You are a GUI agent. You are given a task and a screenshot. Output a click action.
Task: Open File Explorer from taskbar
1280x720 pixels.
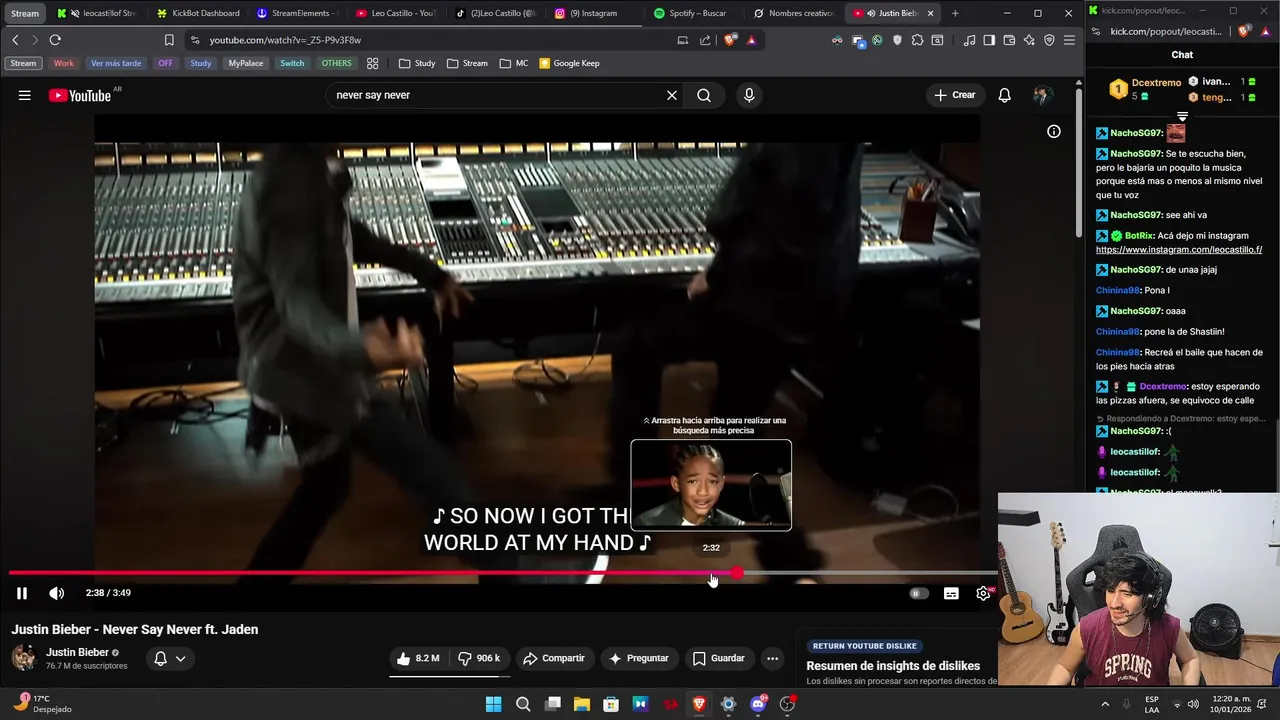coord(582,704)
